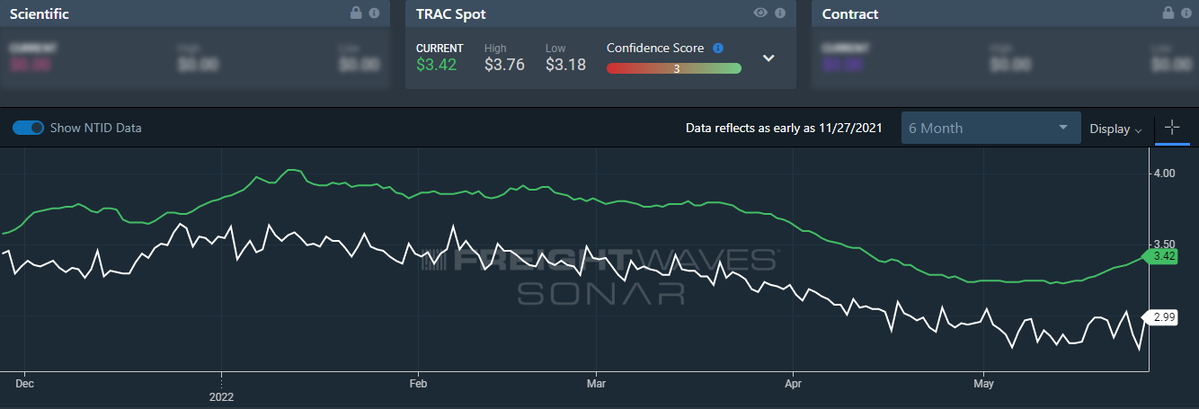Image resolution: width=1199 pixels, height=409 pixels.
Task: Open the Display dropdown menu
Action: [1116, 129]
